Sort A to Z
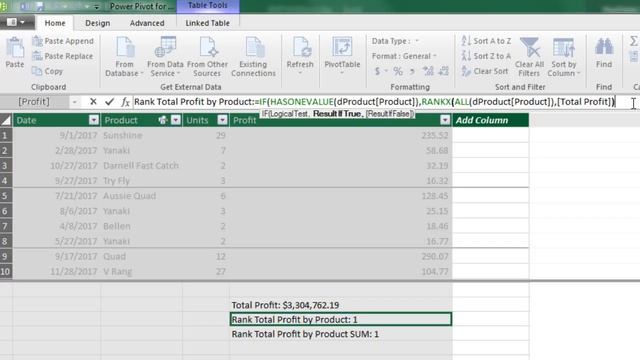Screen dimensions: 640x360 486,41
